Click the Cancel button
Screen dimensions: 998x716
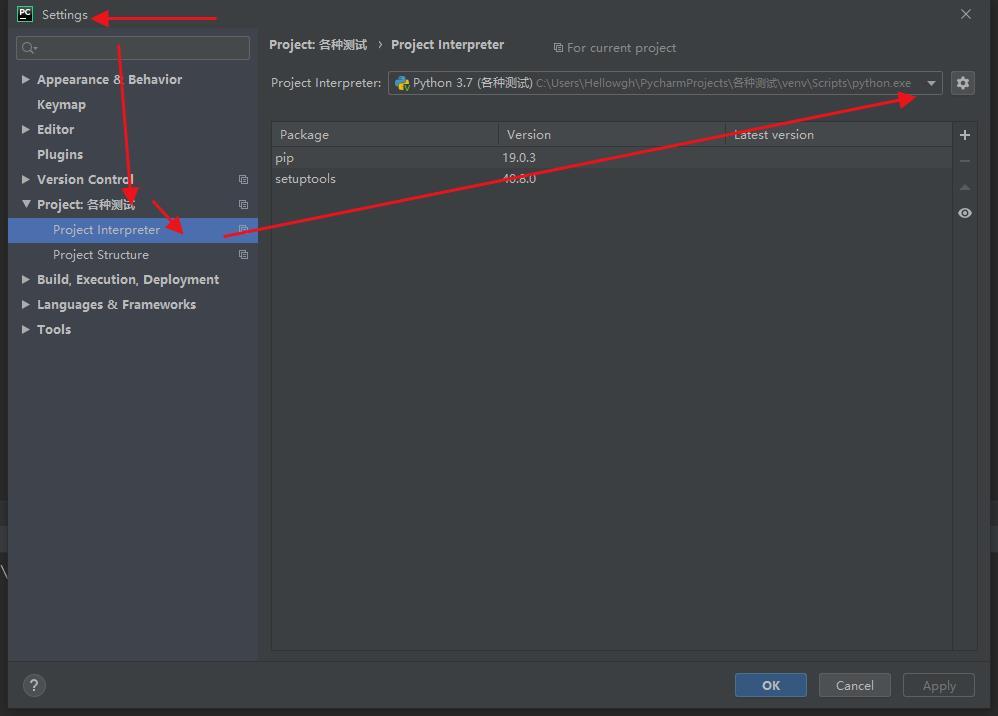pyautogui.click(x=854, y=685)
